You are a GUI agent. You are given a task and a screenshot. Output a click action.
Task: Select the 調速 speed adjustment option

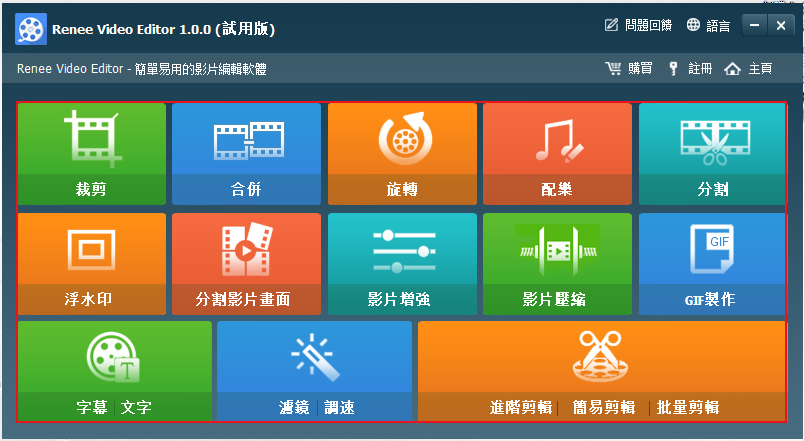339,407
